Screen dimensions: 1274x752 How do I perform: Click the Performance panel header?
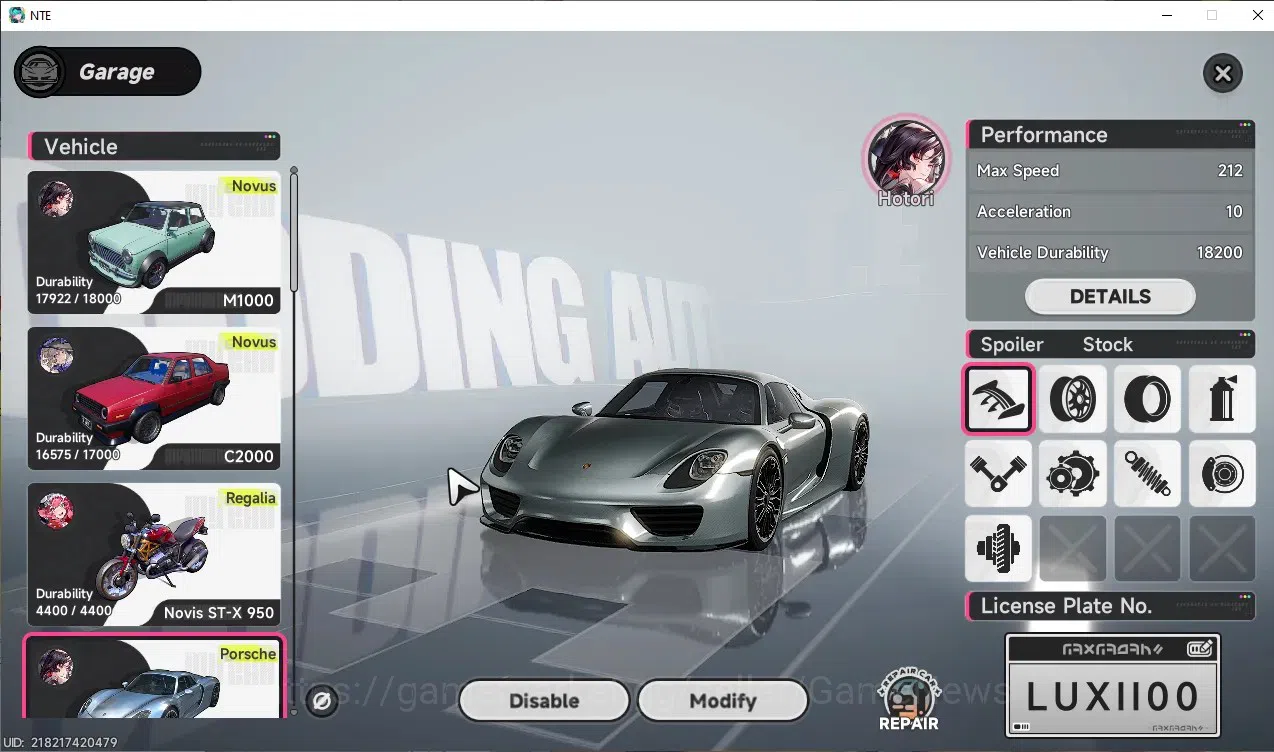coord(1110,135)
